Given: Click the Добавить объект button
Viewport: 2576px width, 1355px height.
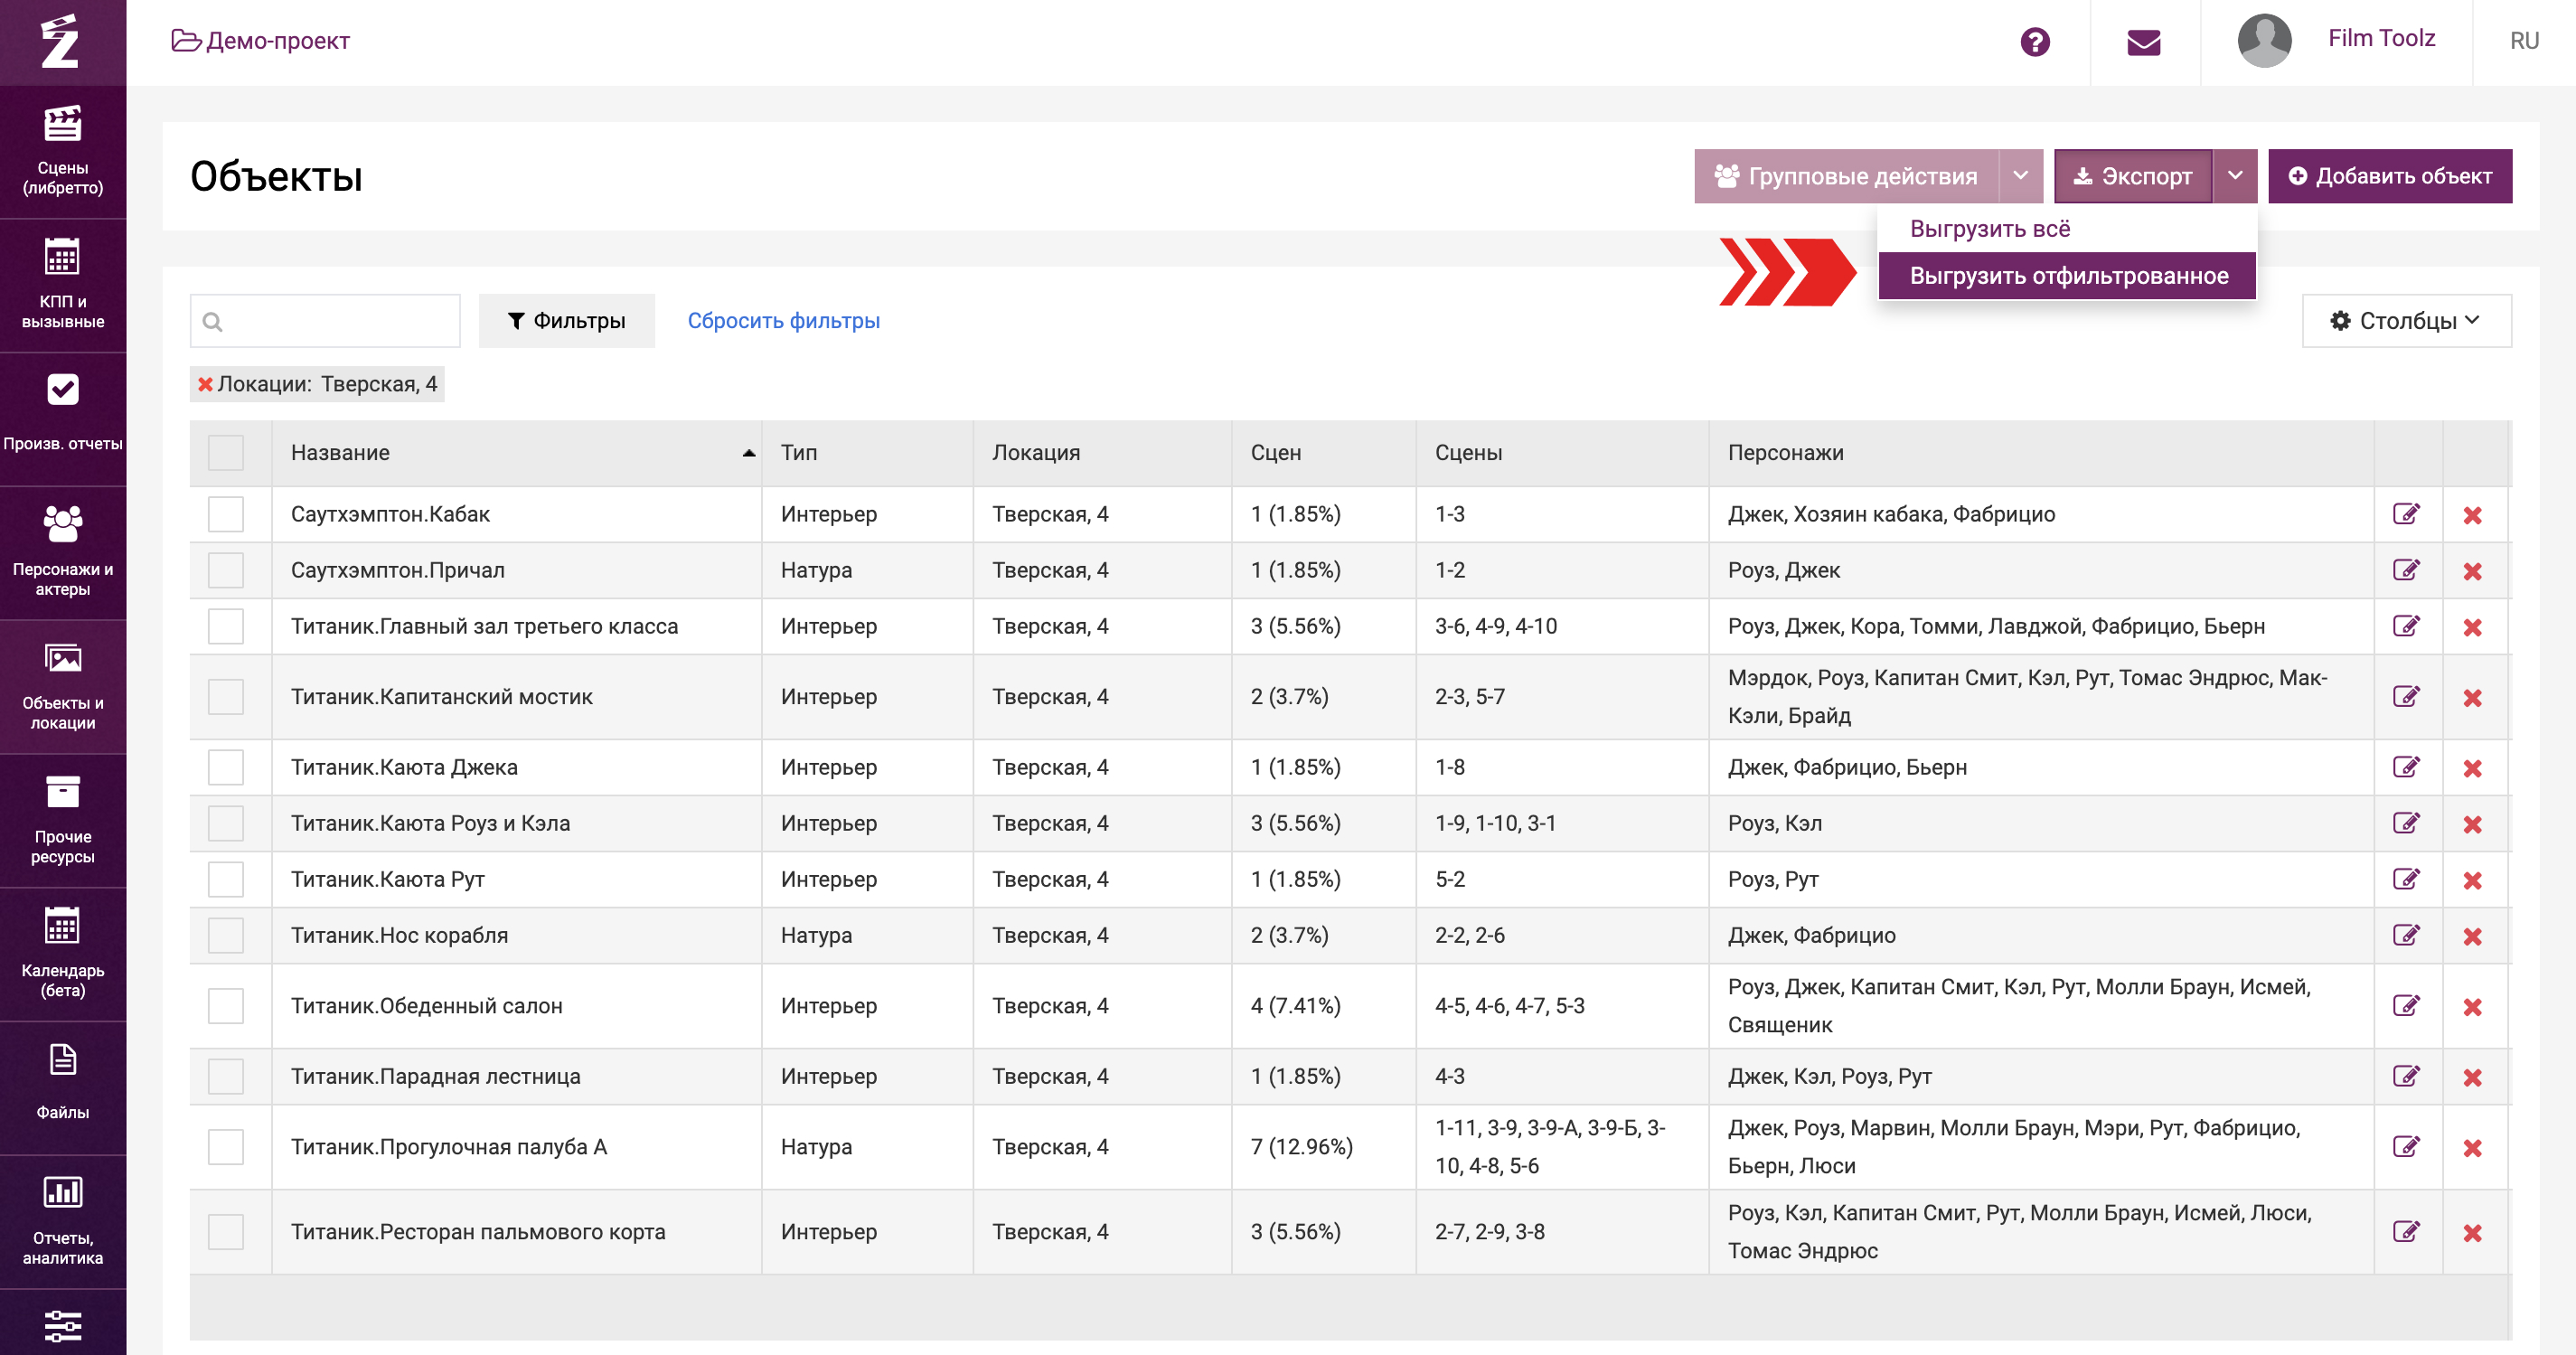Looking at the screenshot, I should pos(2389,176).
